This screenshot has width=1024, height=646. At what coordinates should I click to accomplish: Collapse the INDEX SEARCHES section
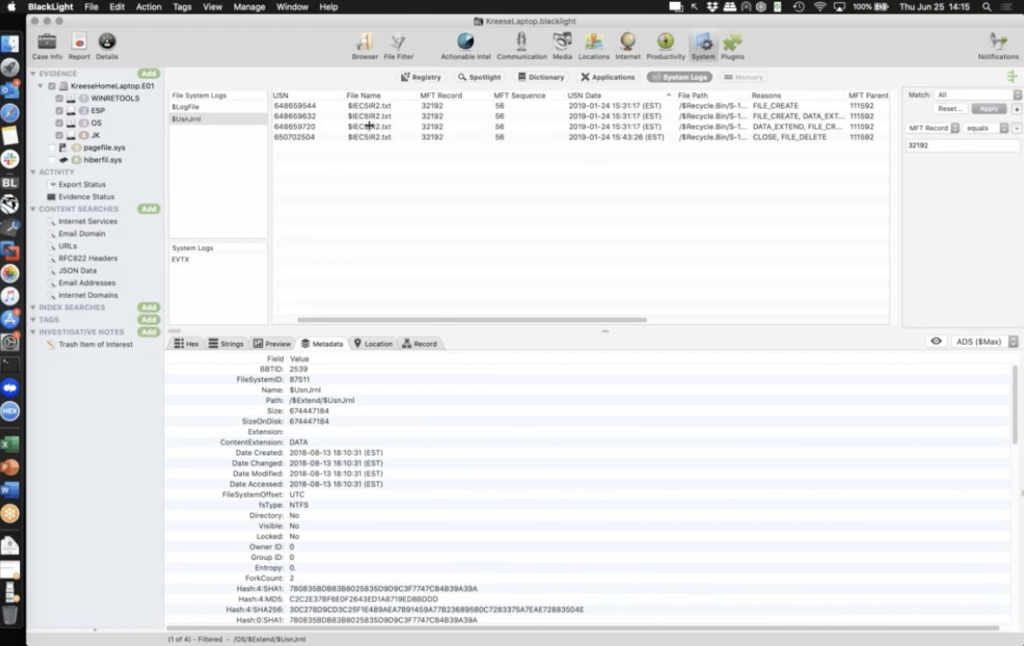click(x=33, y=308)
